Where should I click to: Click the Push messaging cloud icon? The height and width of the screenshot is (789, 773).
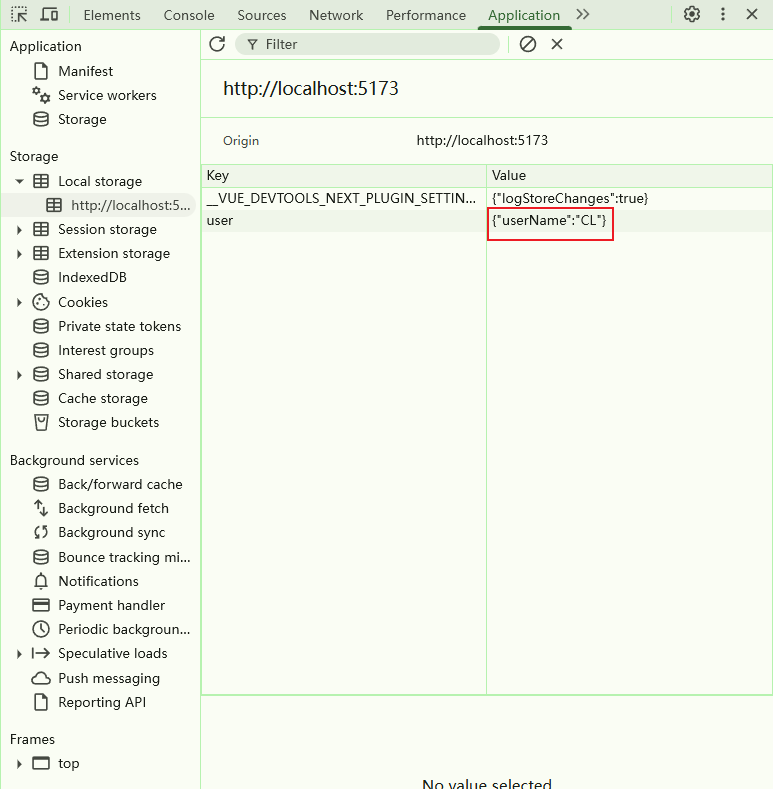pos(41,678)
